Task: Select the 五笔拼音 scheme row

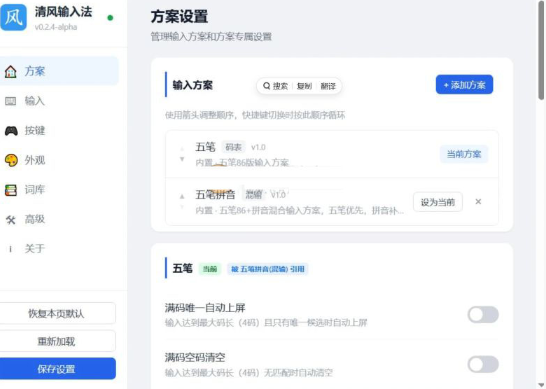Action: click(332, 202)
